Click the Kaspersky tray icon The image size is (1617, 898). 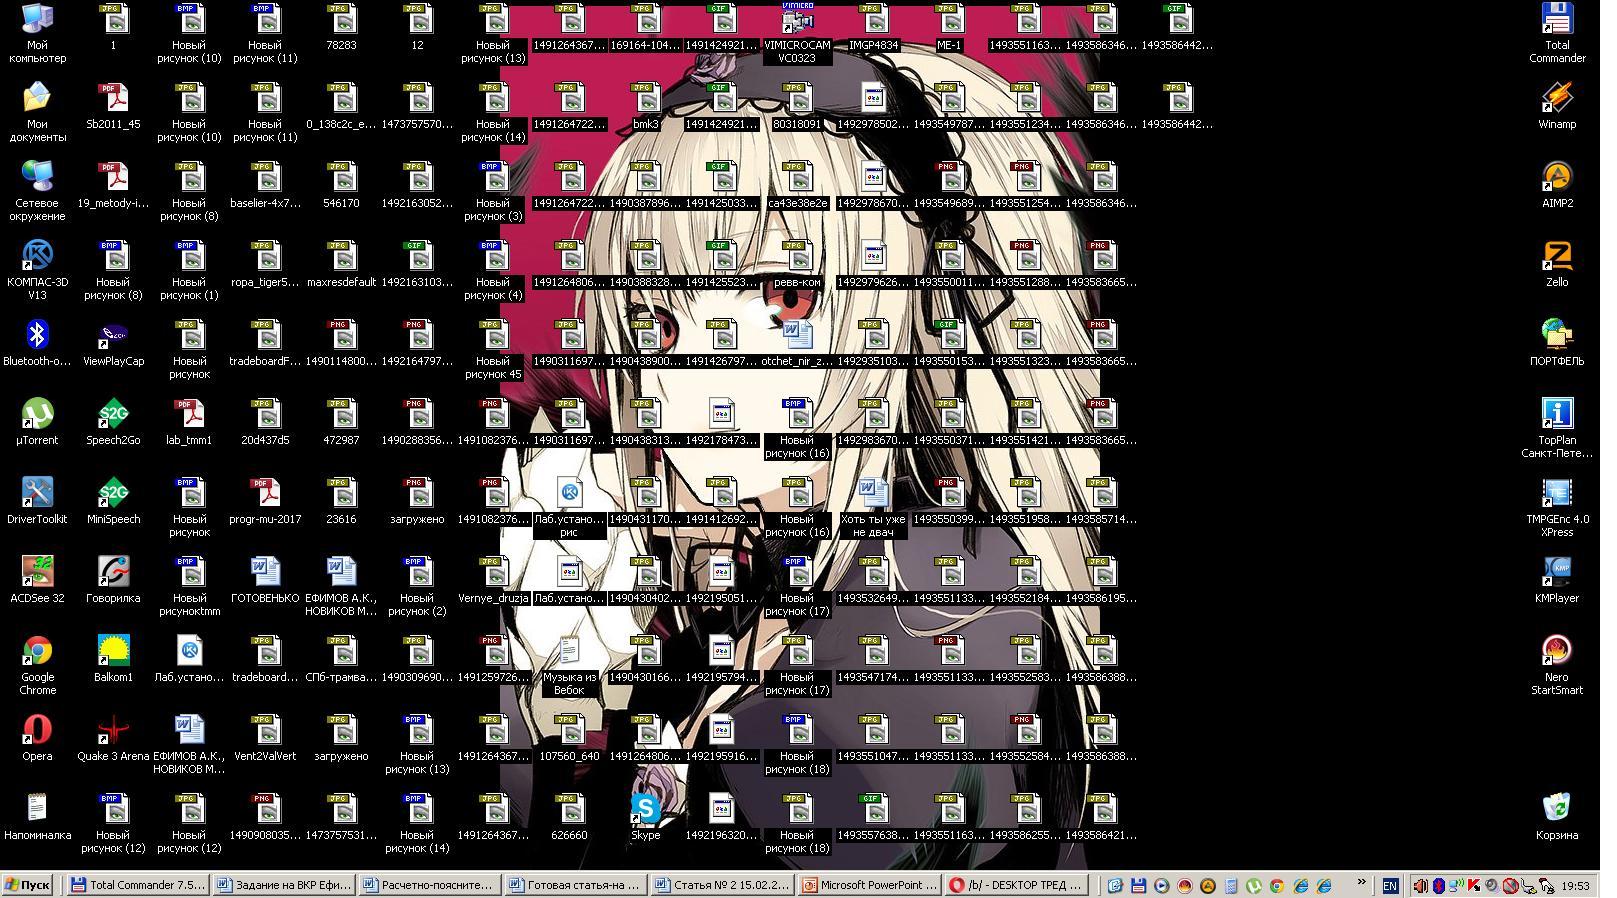[1474, 886]
